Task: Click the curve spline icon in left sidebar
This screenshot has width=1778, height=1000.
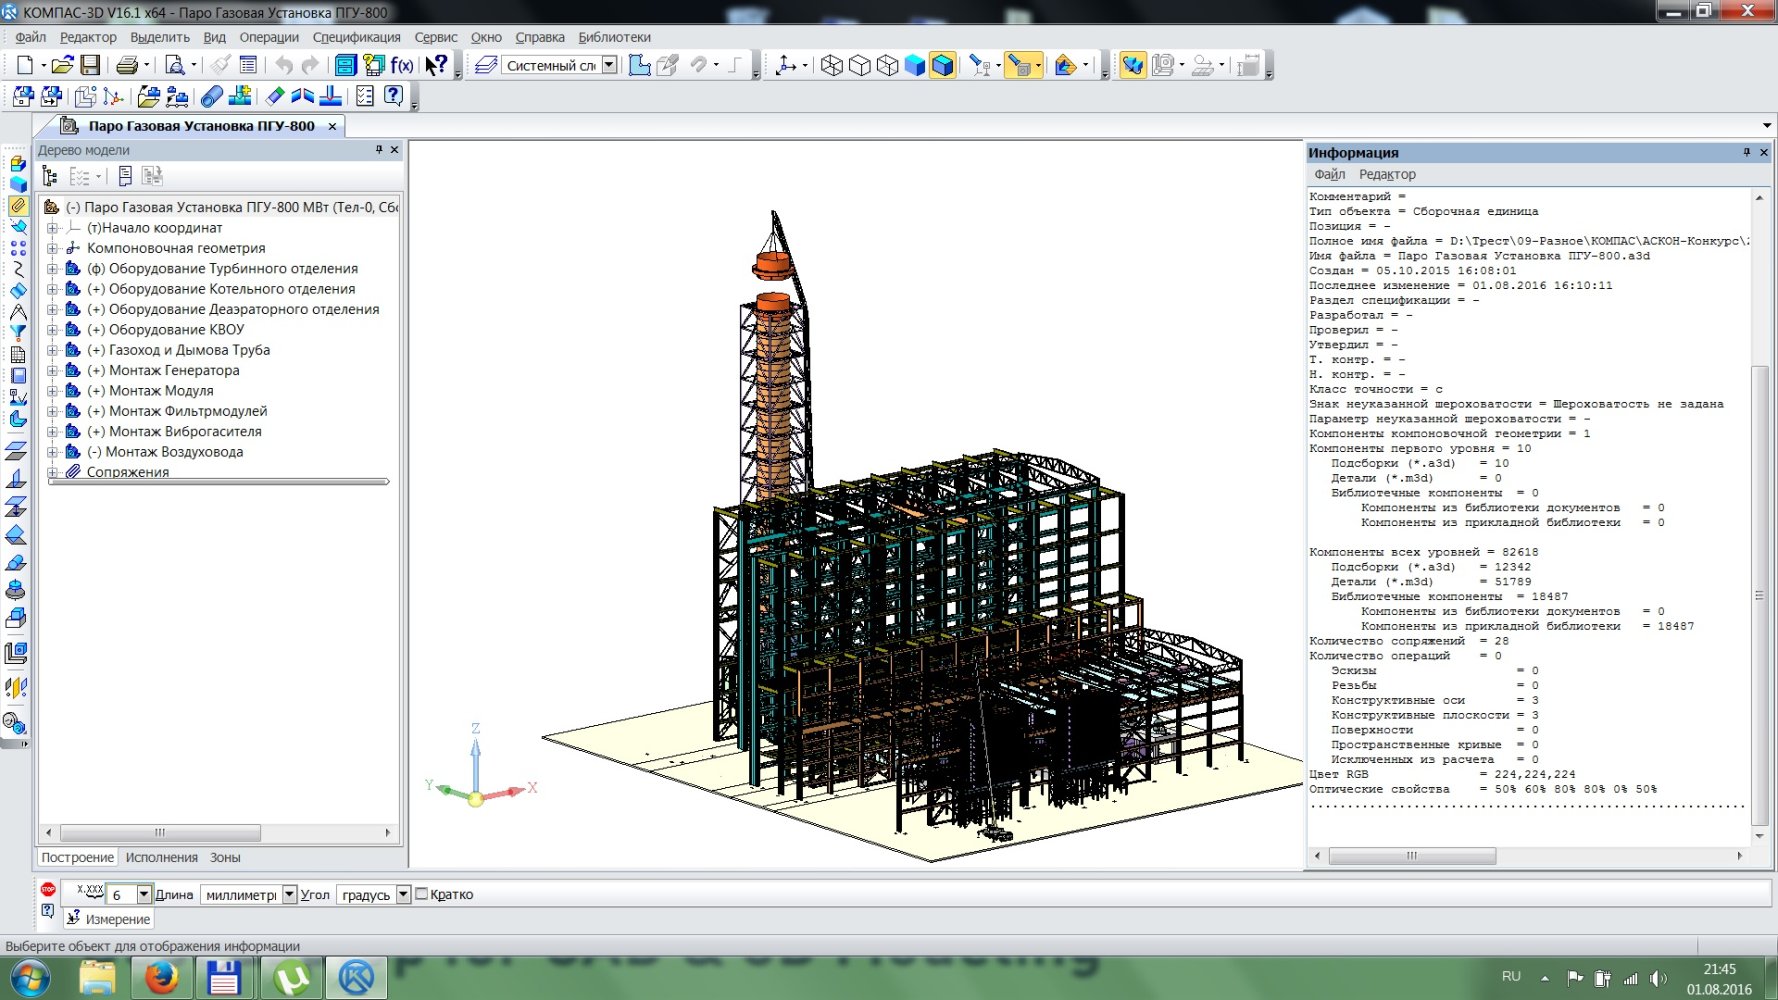Action: (18, 269)
